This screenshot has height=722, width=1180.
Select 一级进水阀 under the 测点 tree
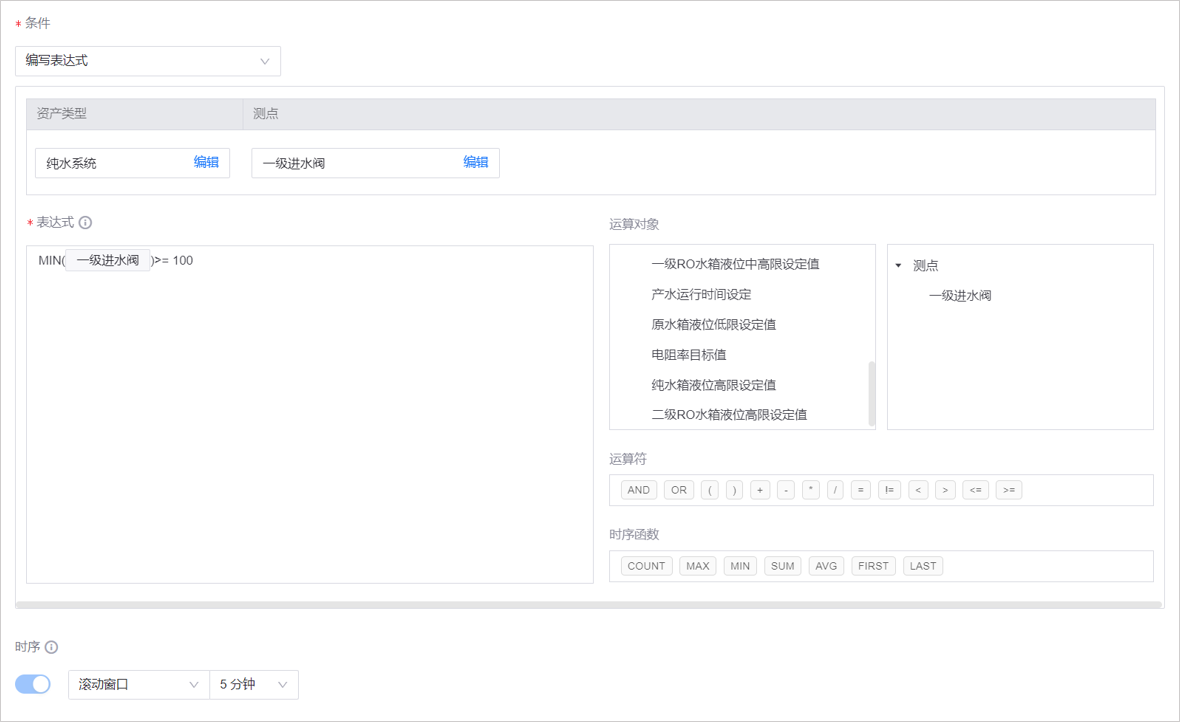pyautogui.click(x=959, y=296)
